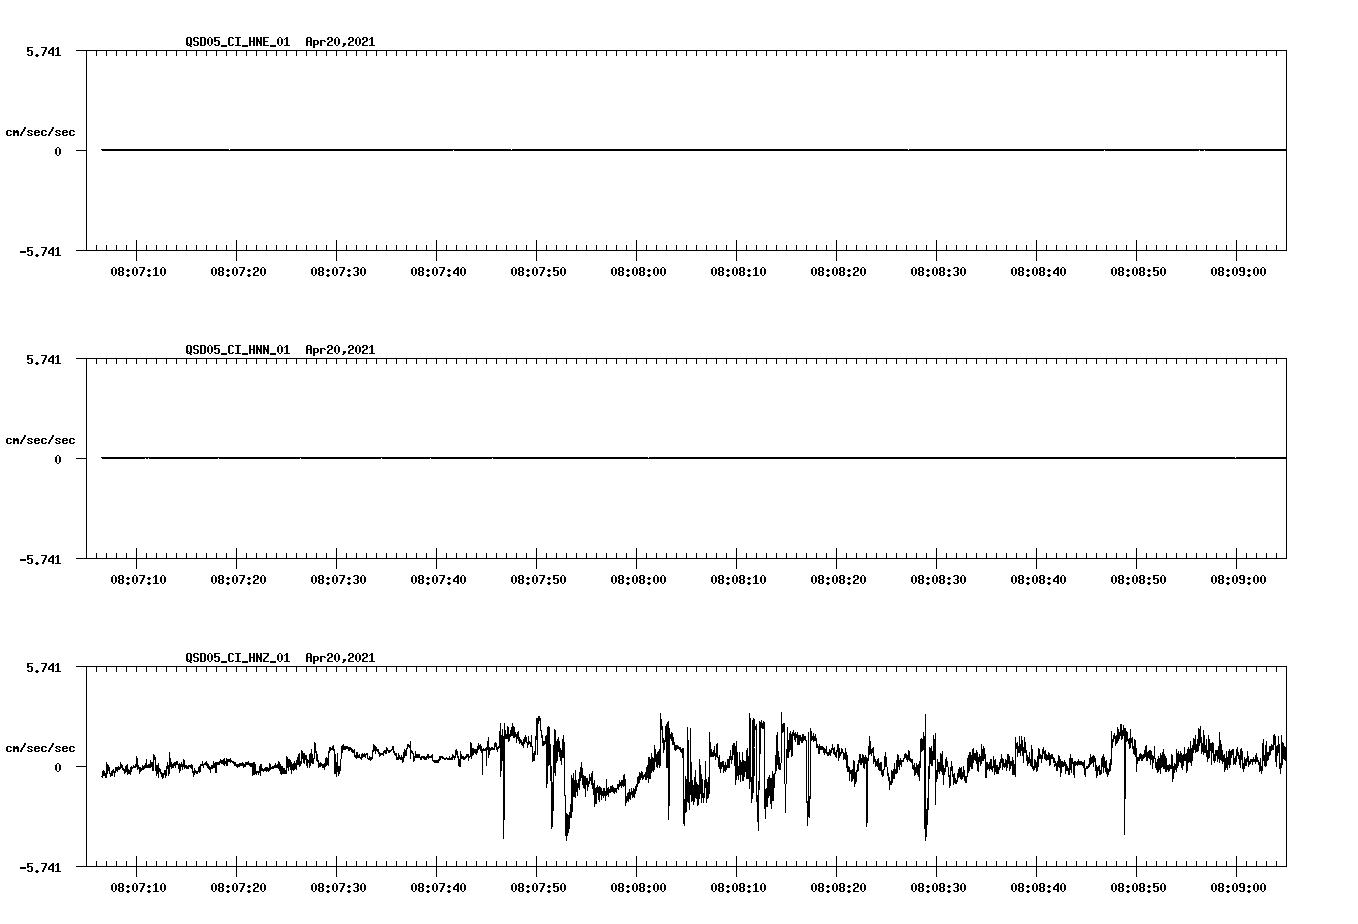
Task: Click the Apr20,2021 date on the HNZ plot
Action: 340,658
